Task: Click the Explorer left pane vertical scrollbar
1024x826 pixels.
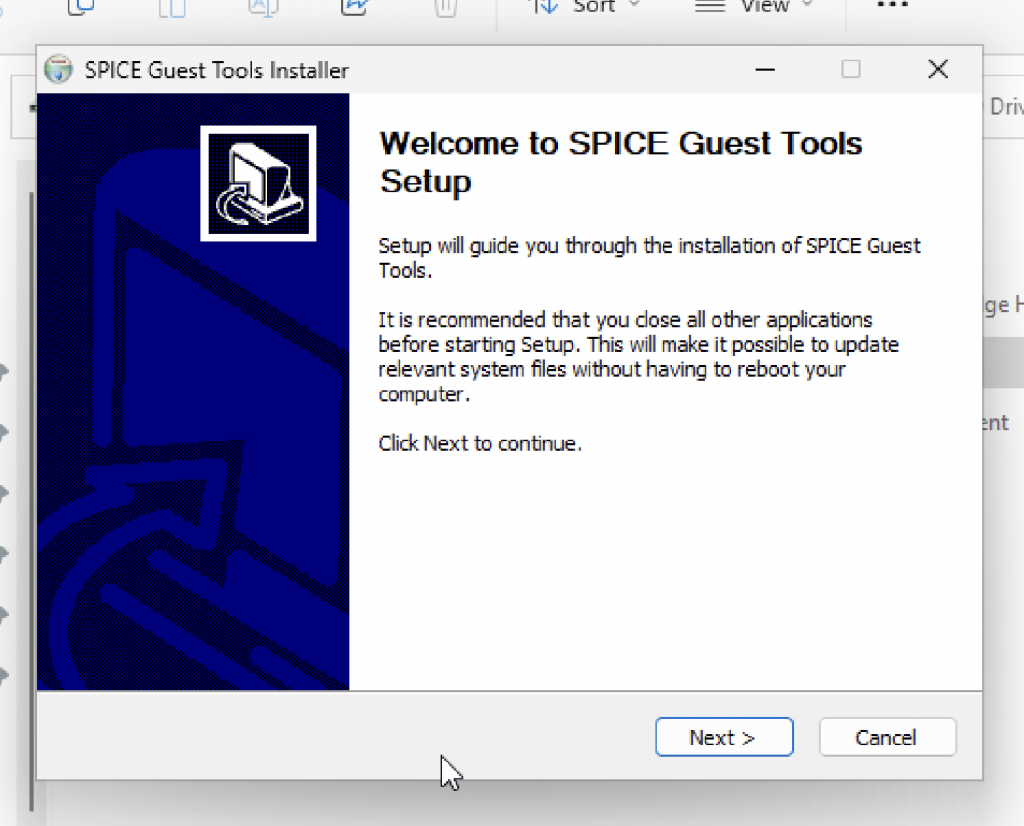Action: click(32, 500)
